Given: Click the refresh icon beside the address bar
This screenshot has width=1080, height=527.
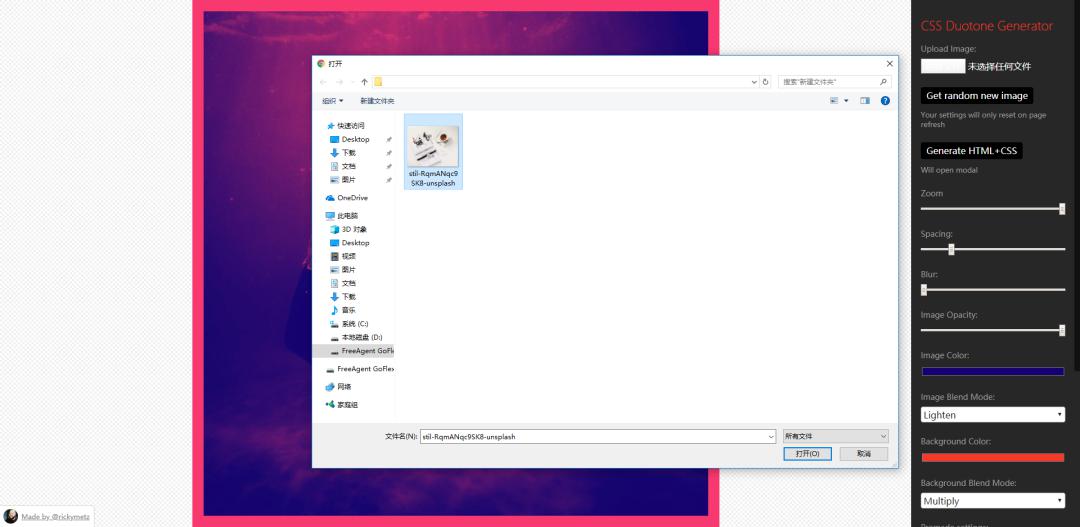Looking at the screenshot, I should coord(765,82).
